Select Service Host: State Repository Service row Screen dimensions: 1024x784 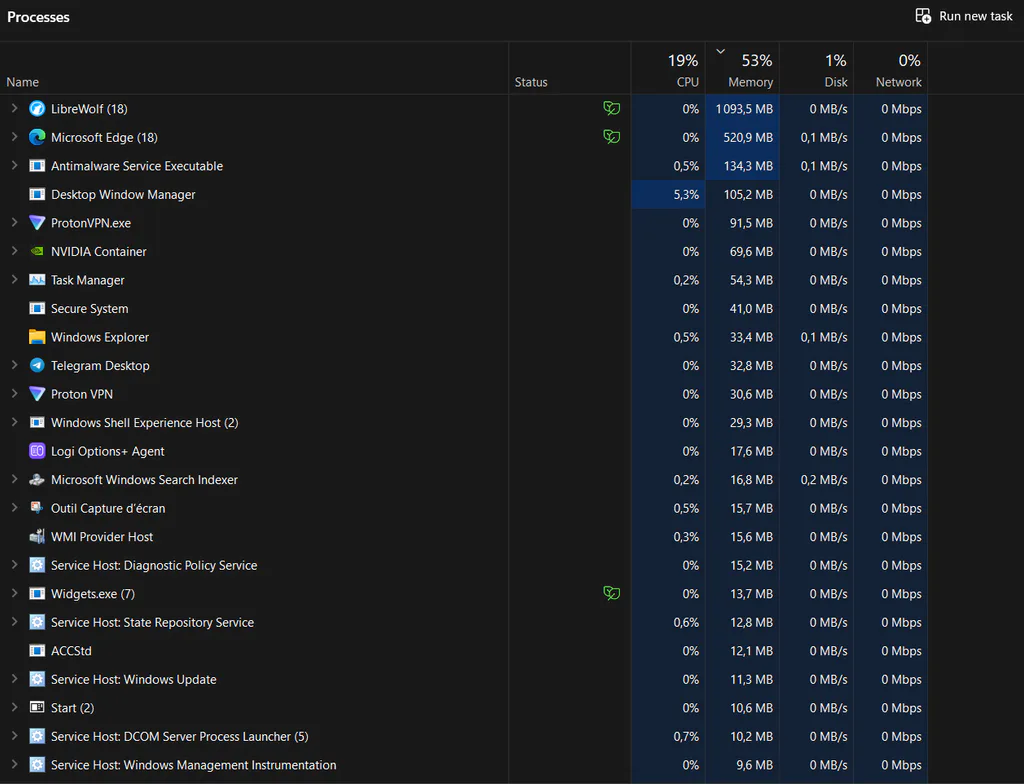pos(464,622)
